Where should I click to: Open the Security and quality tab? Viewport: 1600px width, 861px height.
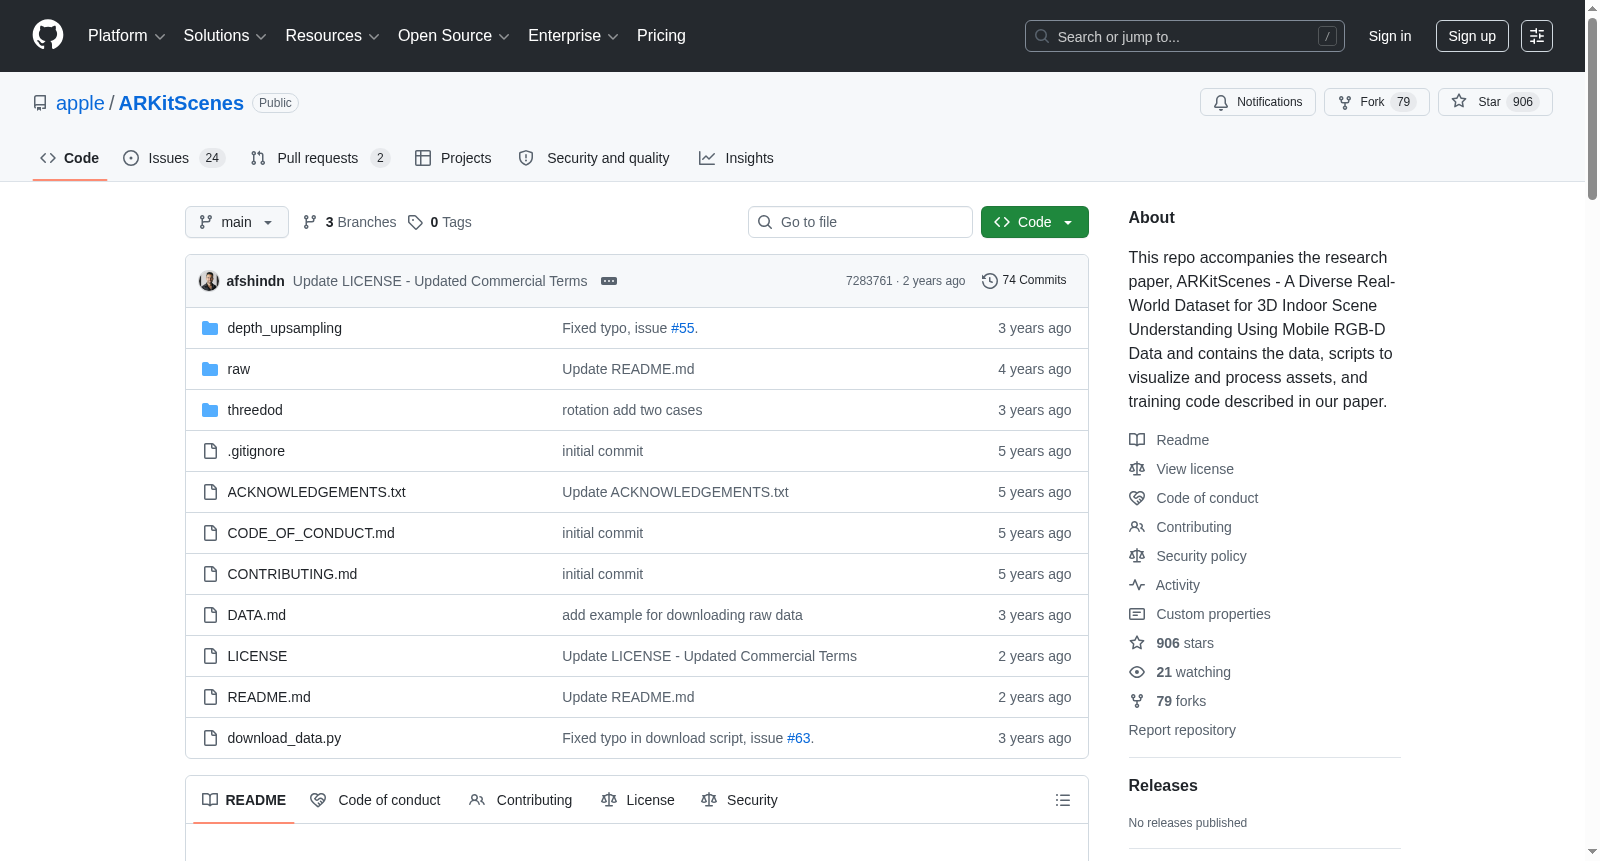pos(594,158)
